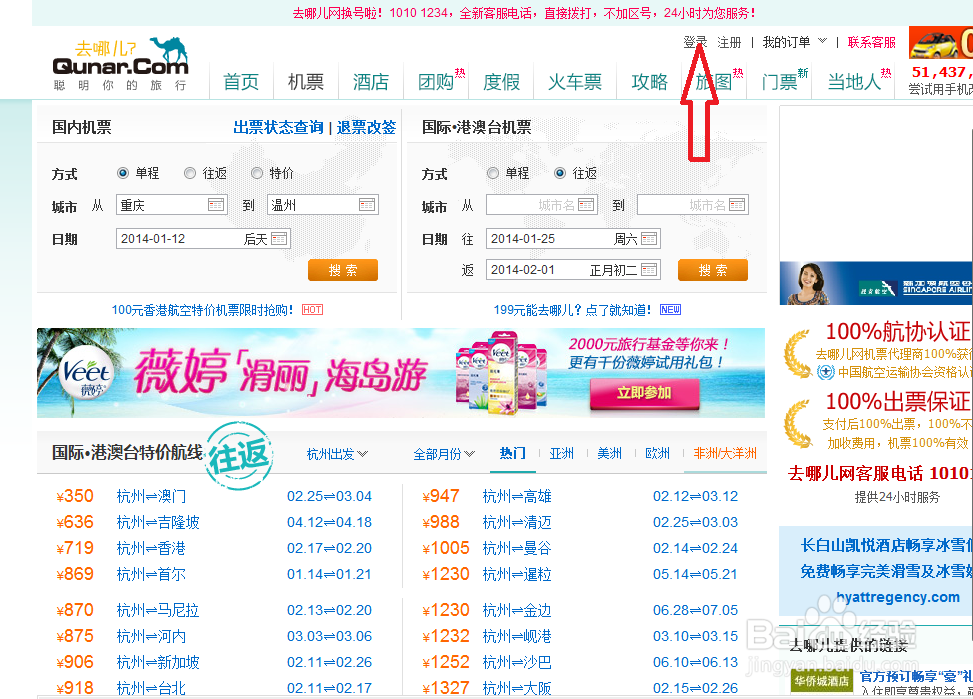Click 登录 login link
Screen dimensions: 973x699
click(695, 42)
